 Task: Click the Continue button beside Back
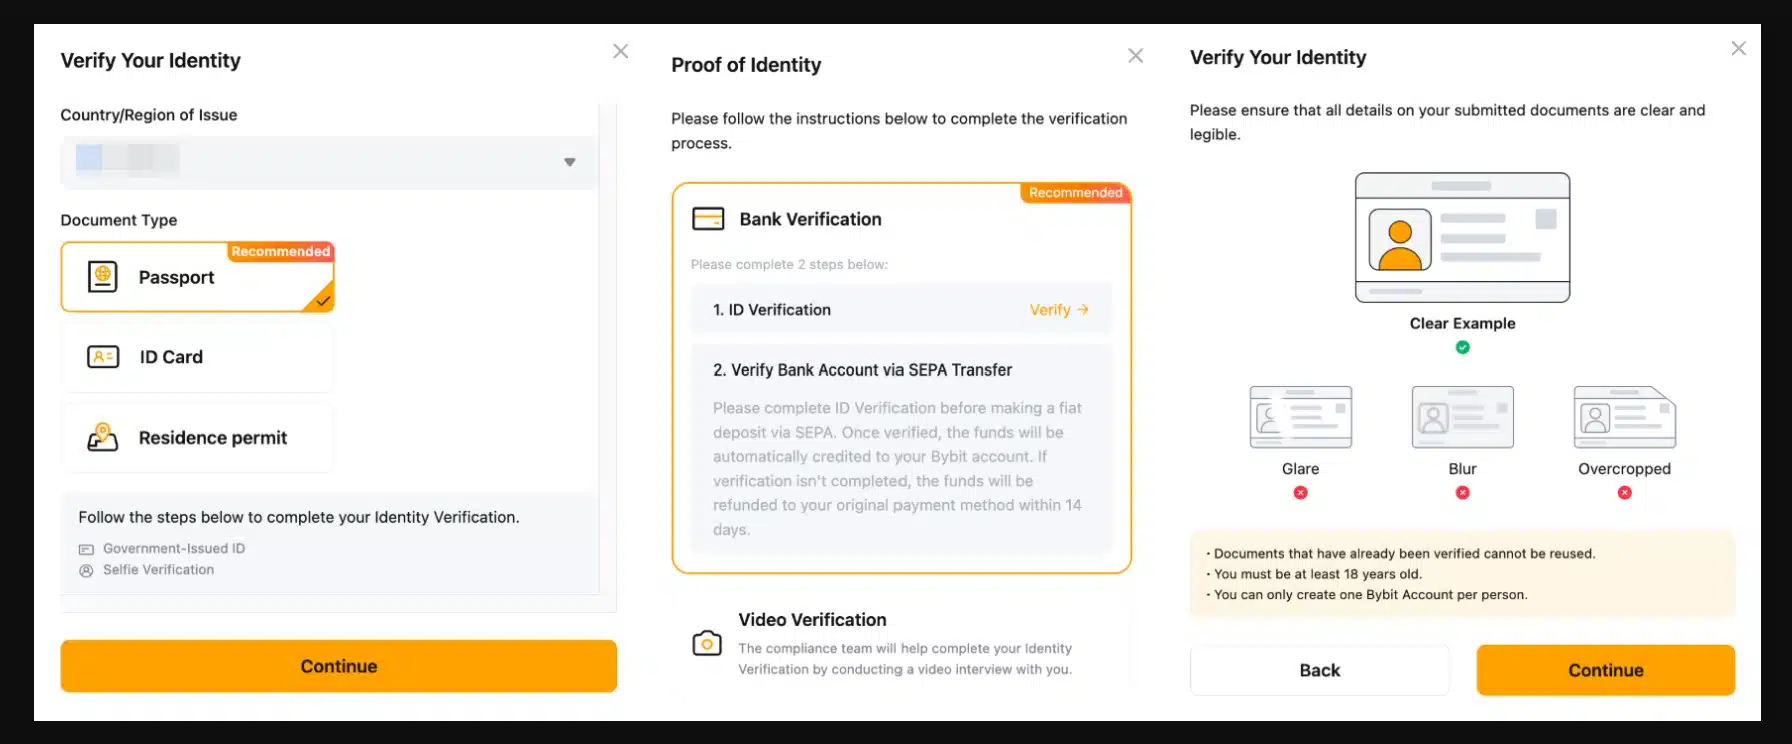click(x=1605, y=669)
